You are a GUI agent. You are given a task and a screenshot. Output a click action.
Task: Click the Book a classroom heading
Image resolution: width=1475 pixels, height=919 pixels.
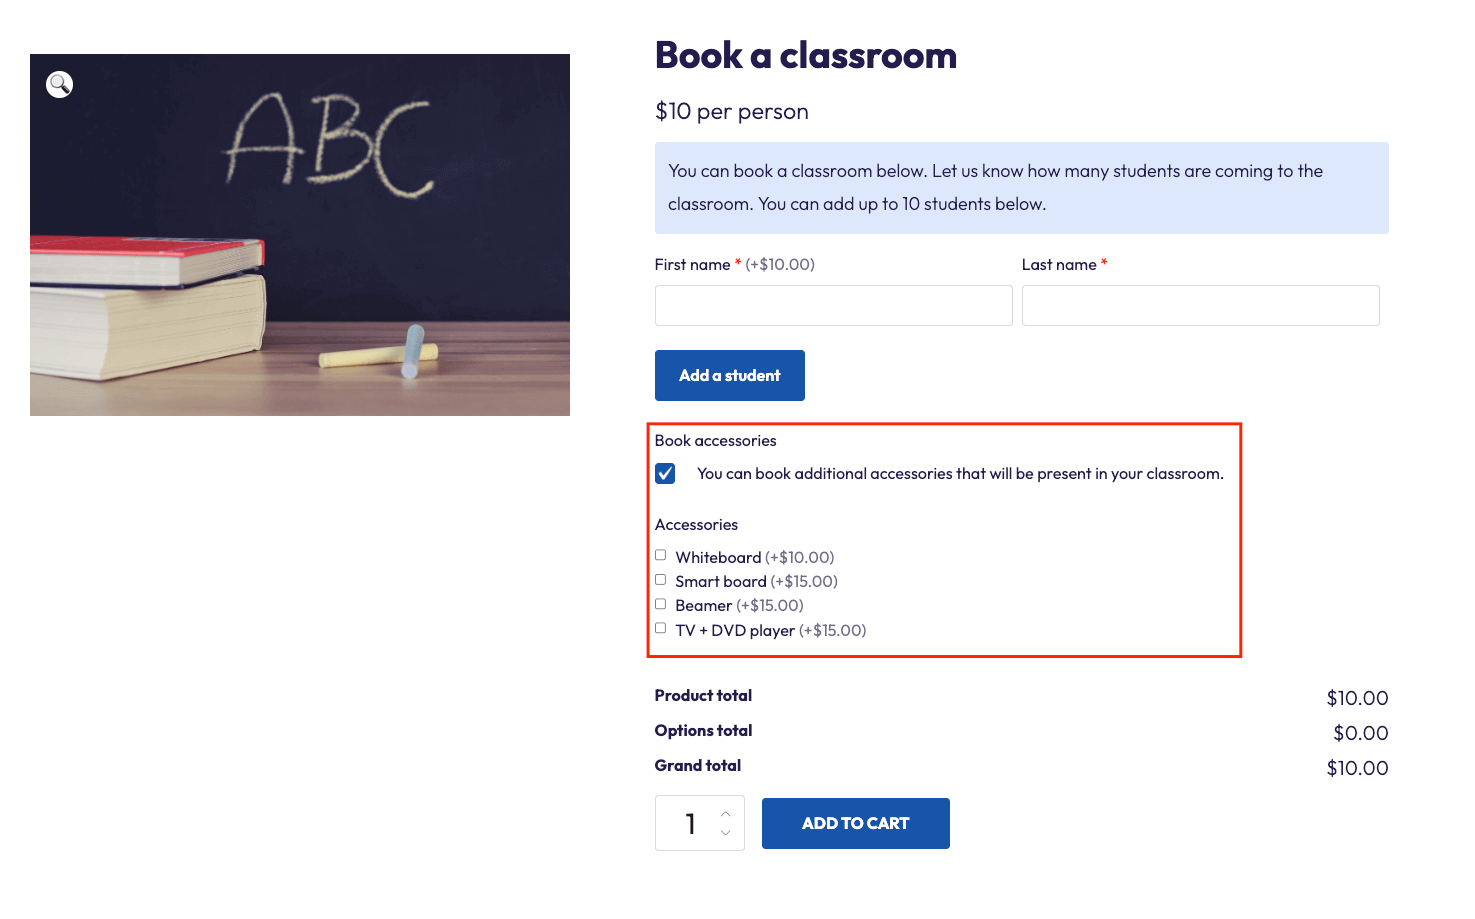tap(805, 55)
